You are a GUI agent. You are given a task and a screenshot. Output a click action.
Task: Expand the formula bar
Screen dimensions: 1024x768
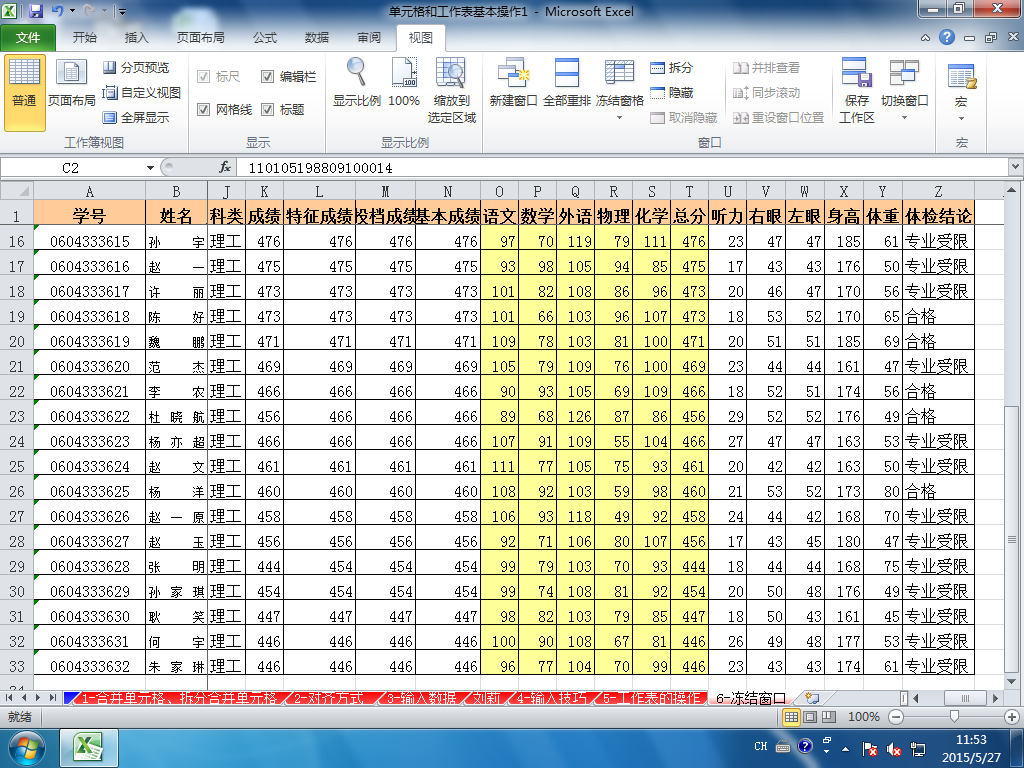(x=1015, y=167)
